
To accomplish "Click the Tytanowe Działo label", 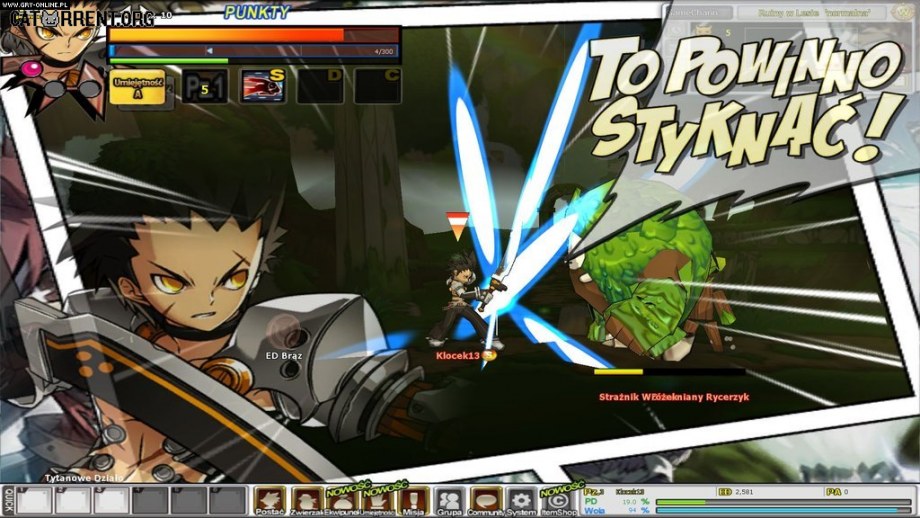I will [x=84, y=478].
